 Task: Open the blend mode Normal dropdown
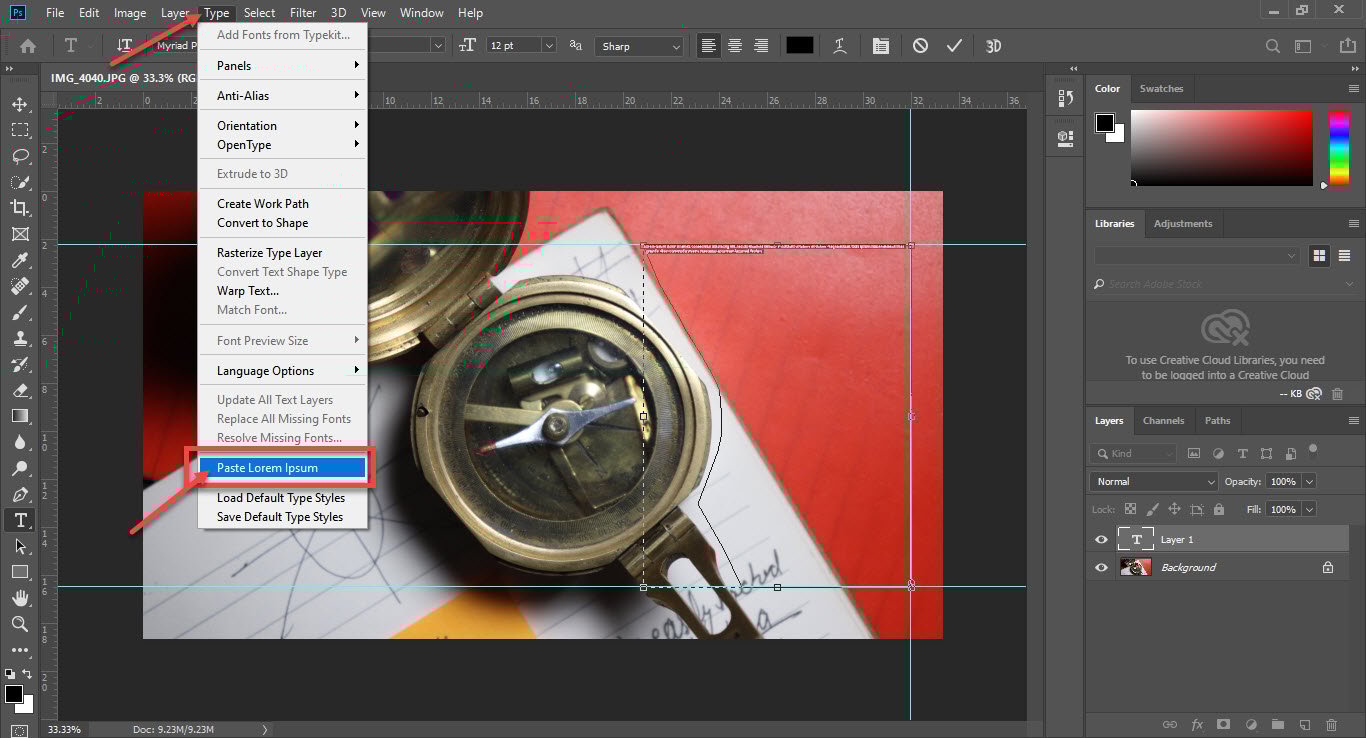[x=1153, y=481]
